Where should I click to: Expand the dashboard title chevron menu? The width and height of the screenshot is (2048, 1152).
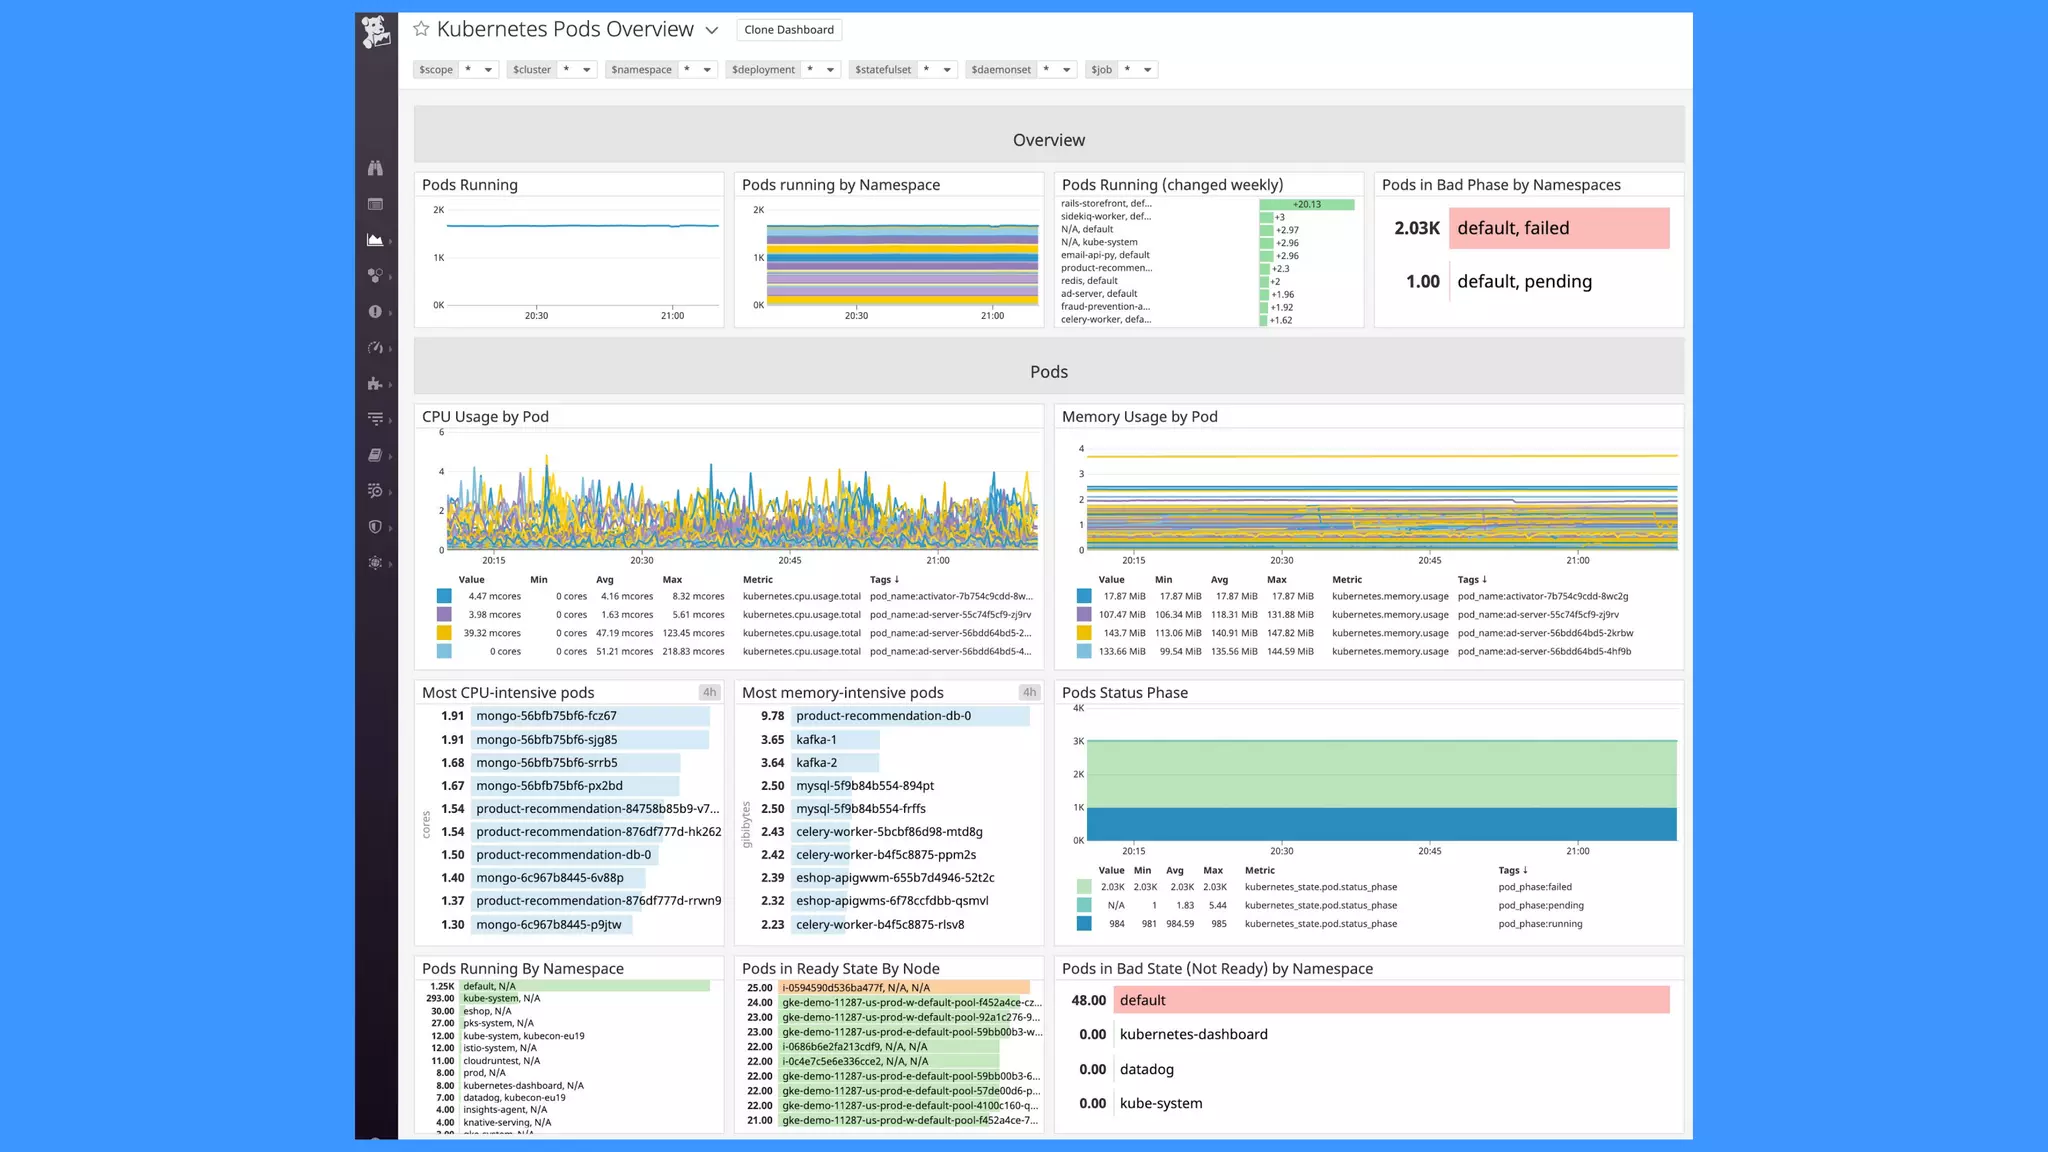coord(711,30)
